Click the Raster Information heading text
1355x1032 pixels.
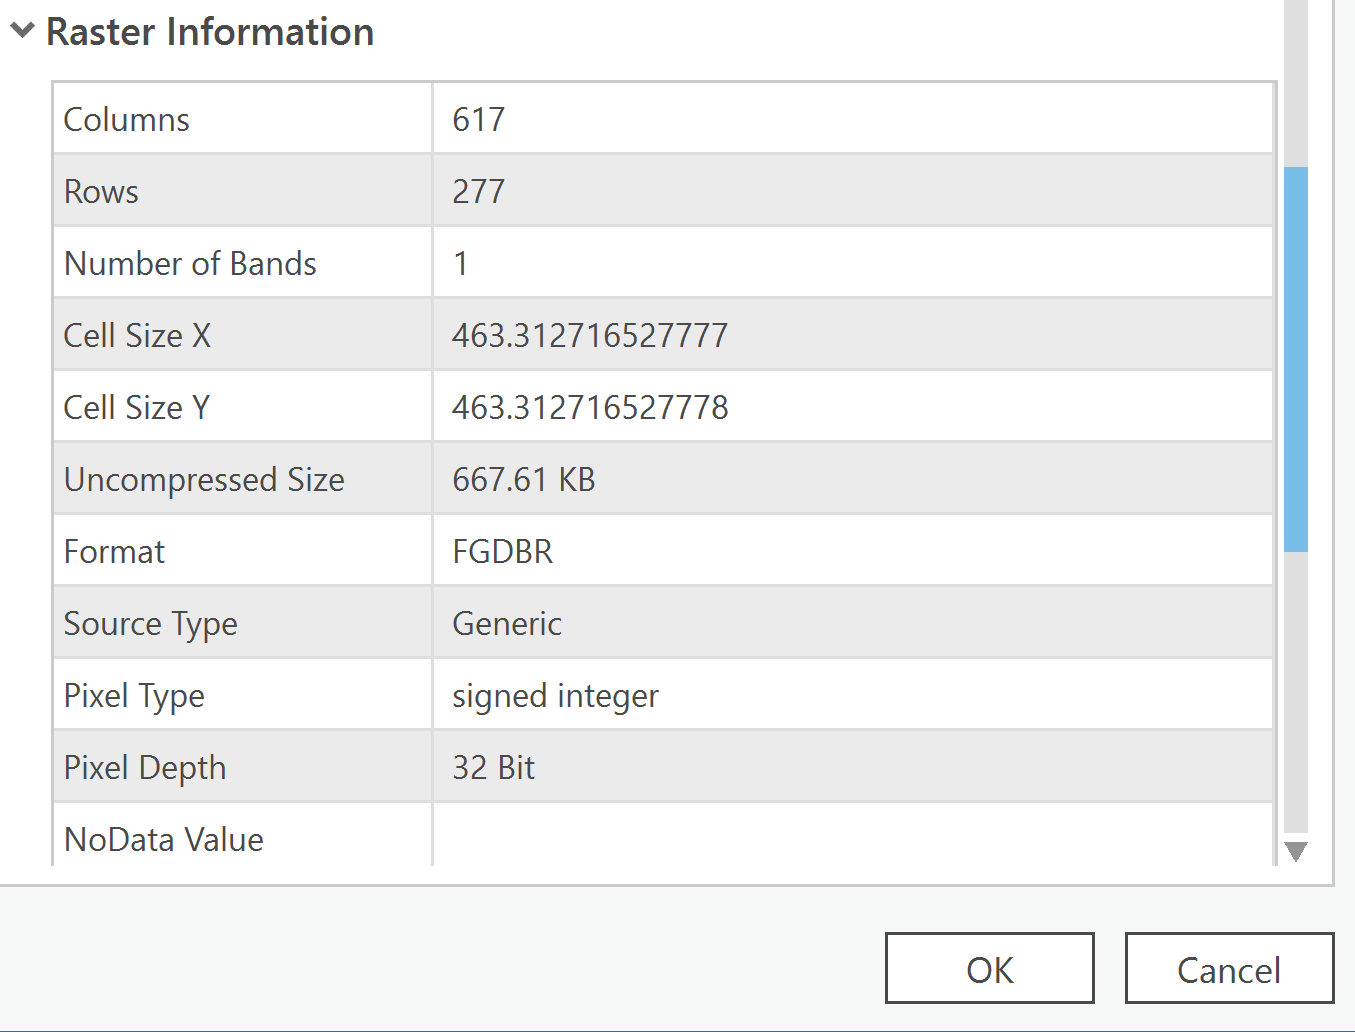[210, 32]
